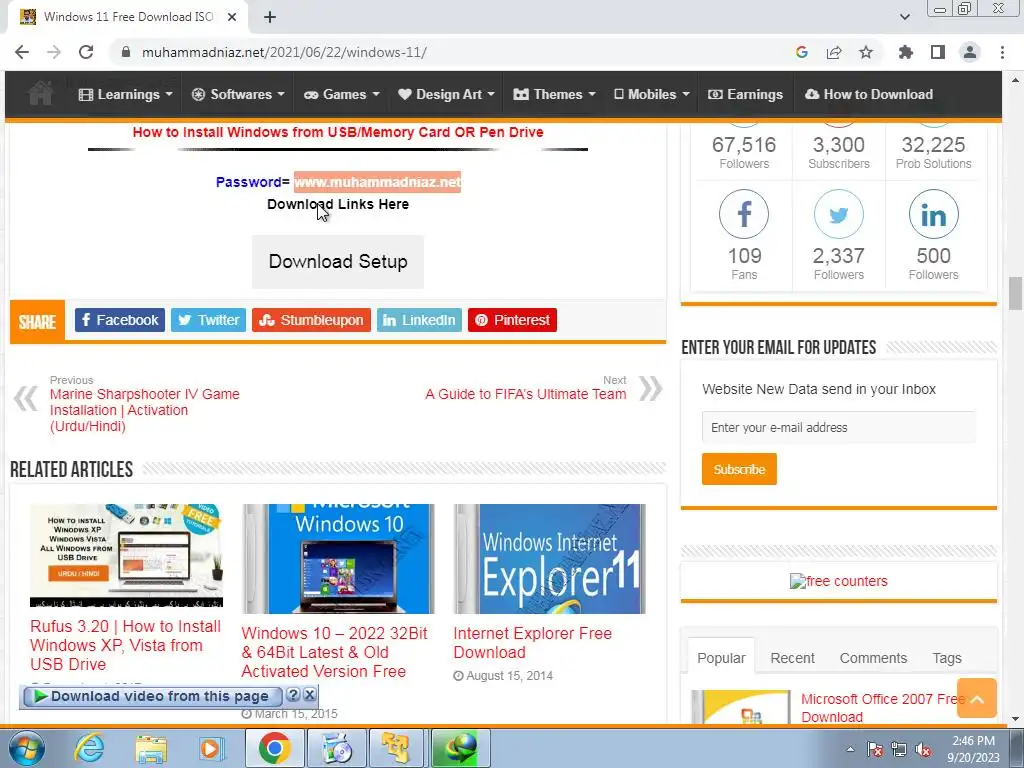Screen dimensions: 1024x768
Task: Click the browser address bar URL
Action: [x=284, y=52]
